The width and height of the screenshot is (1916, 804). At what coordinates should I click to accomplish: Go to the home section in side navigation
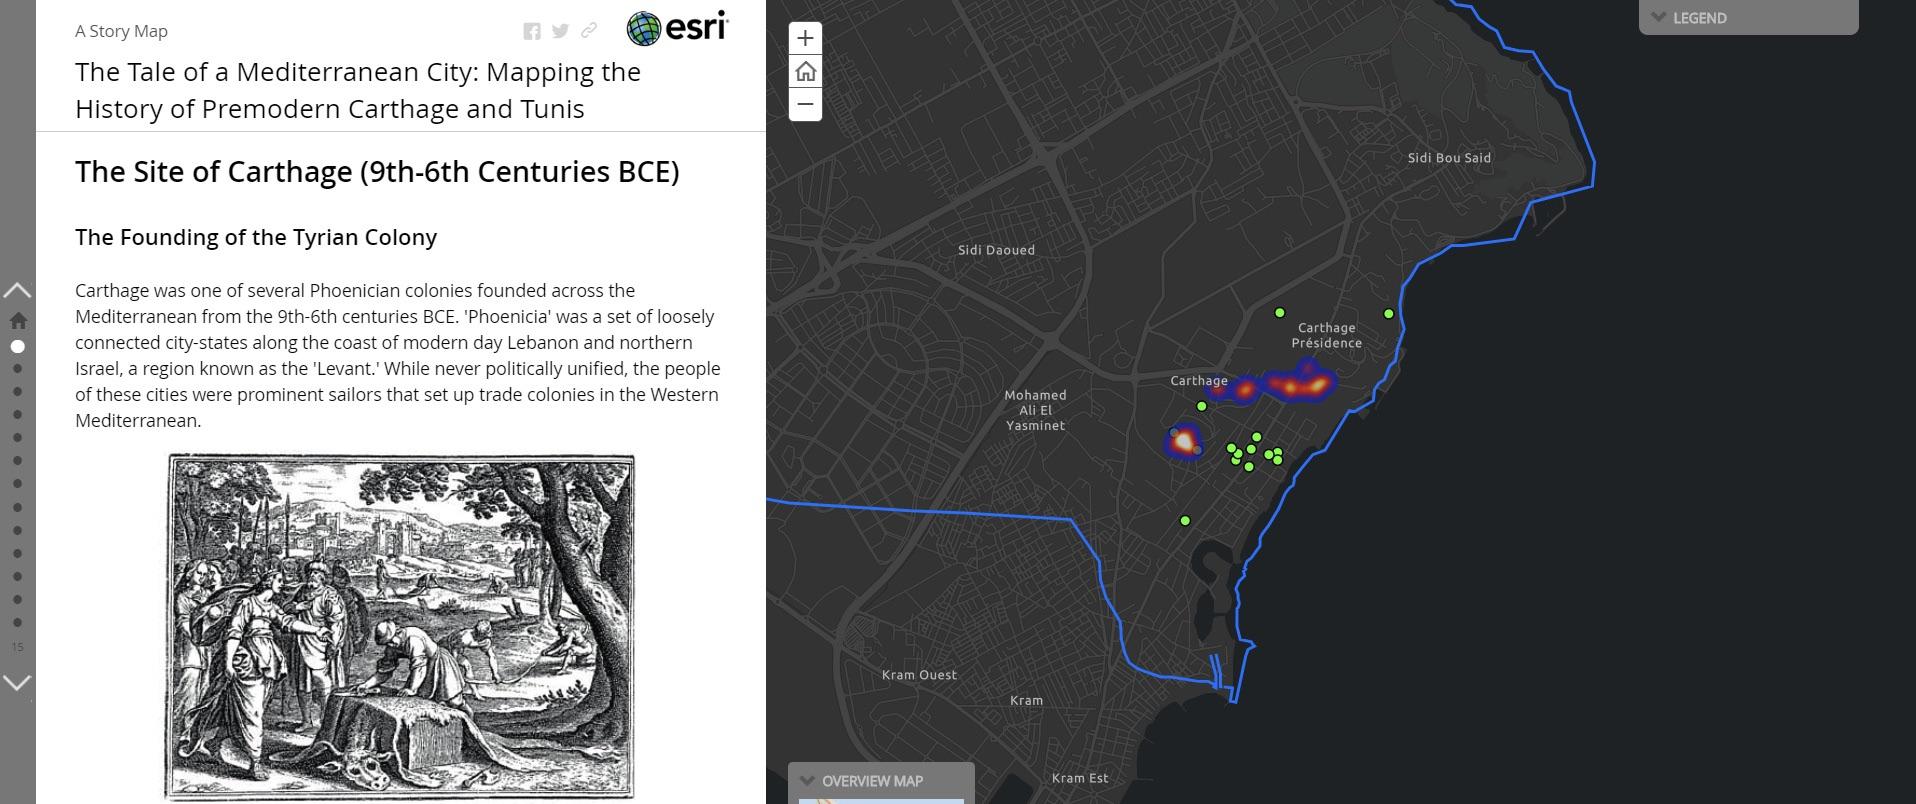point(18,321)
